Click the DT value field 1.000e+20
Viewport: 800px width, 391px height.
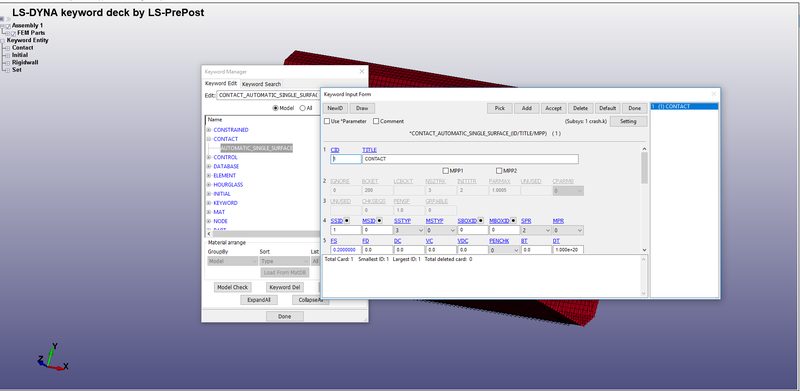point(568,250)
